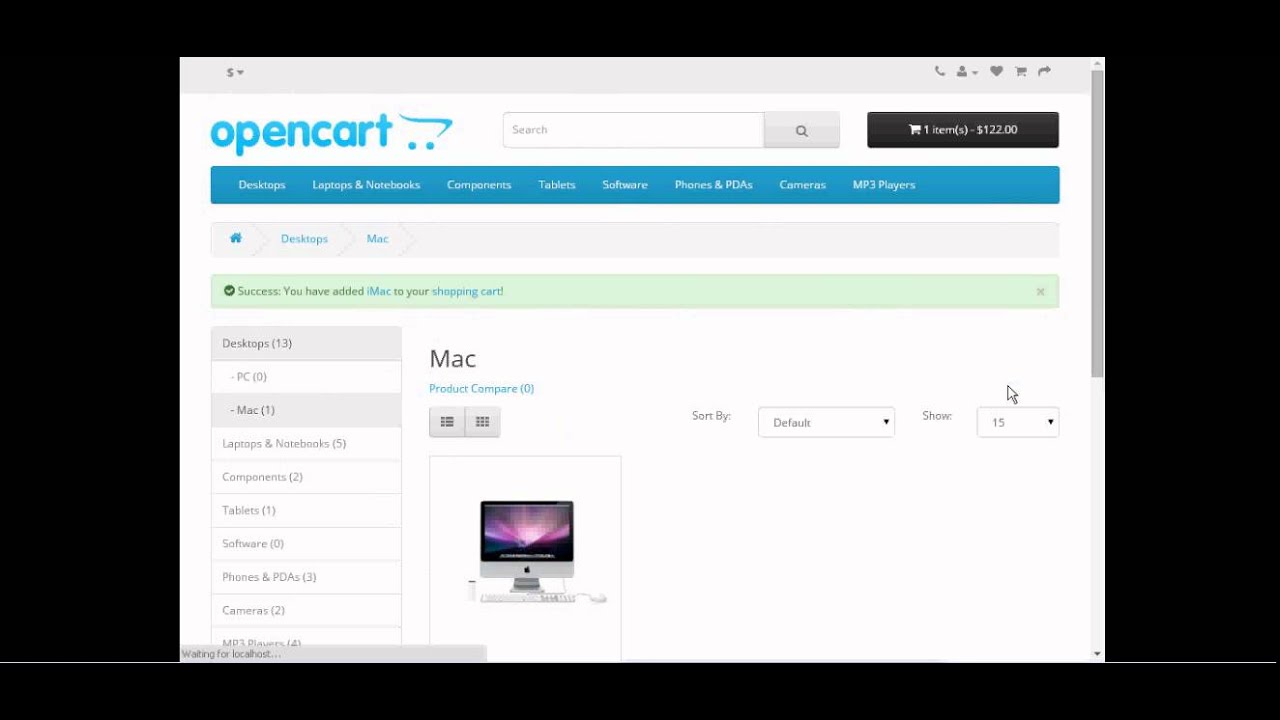Select PC (0) subcategory
This screenshot has height=720, width=1280.
coord(306,377)
